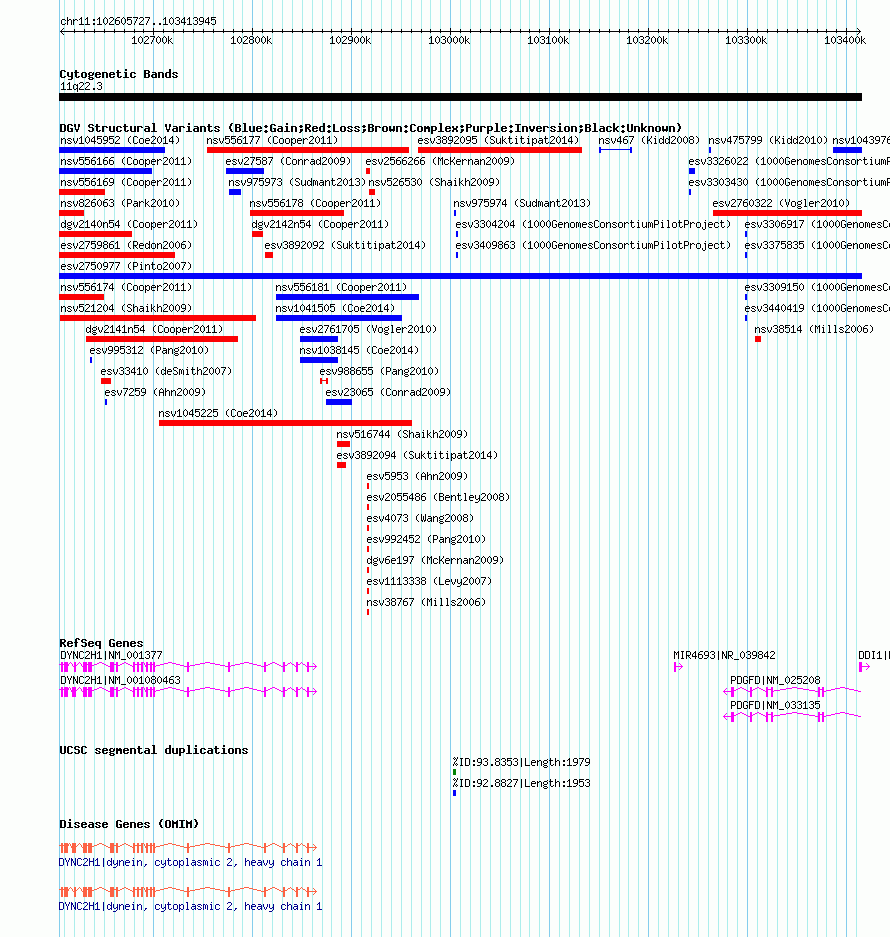Select nsv516744 (Shaikh2009) variant label

[x=402, y=434]
